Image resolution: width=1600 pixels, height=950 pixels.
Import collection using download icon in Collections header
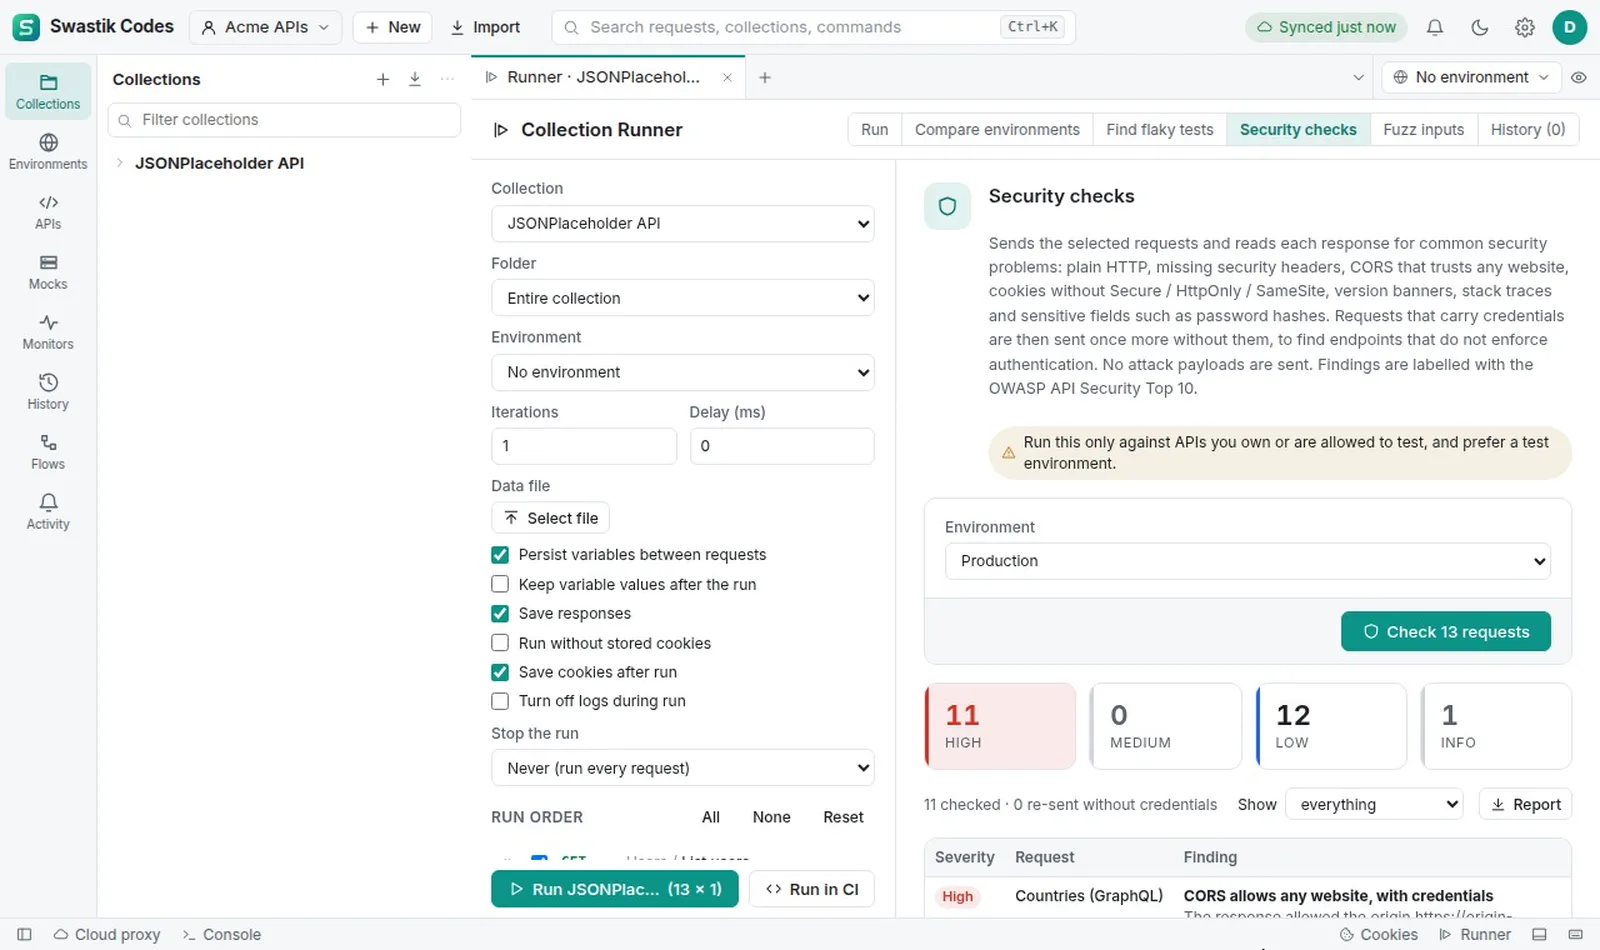pos(415,79)
